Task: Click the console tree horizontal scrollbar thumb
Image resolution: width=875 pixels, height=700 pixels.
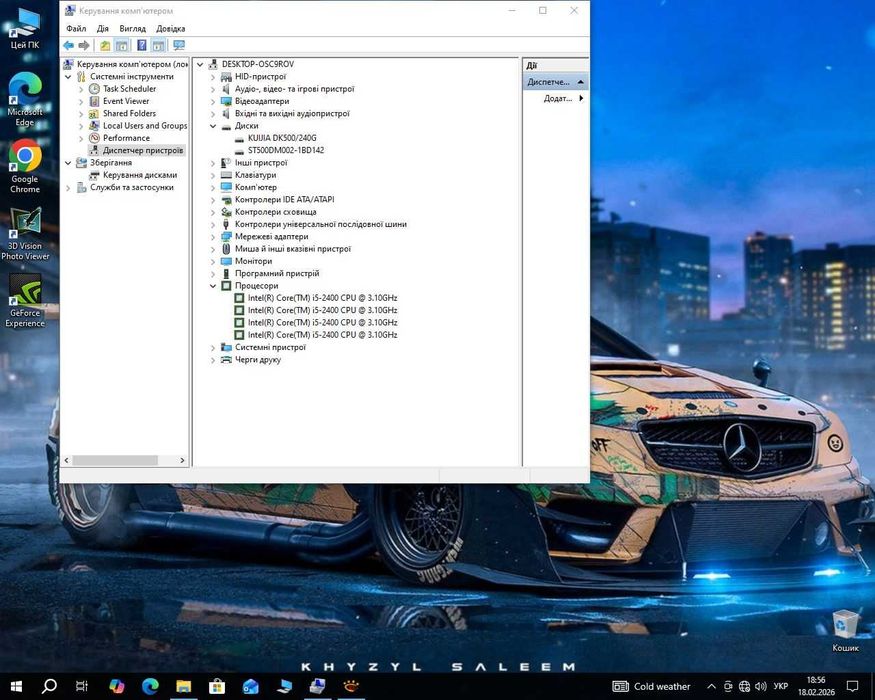Action: click(115, 461)
